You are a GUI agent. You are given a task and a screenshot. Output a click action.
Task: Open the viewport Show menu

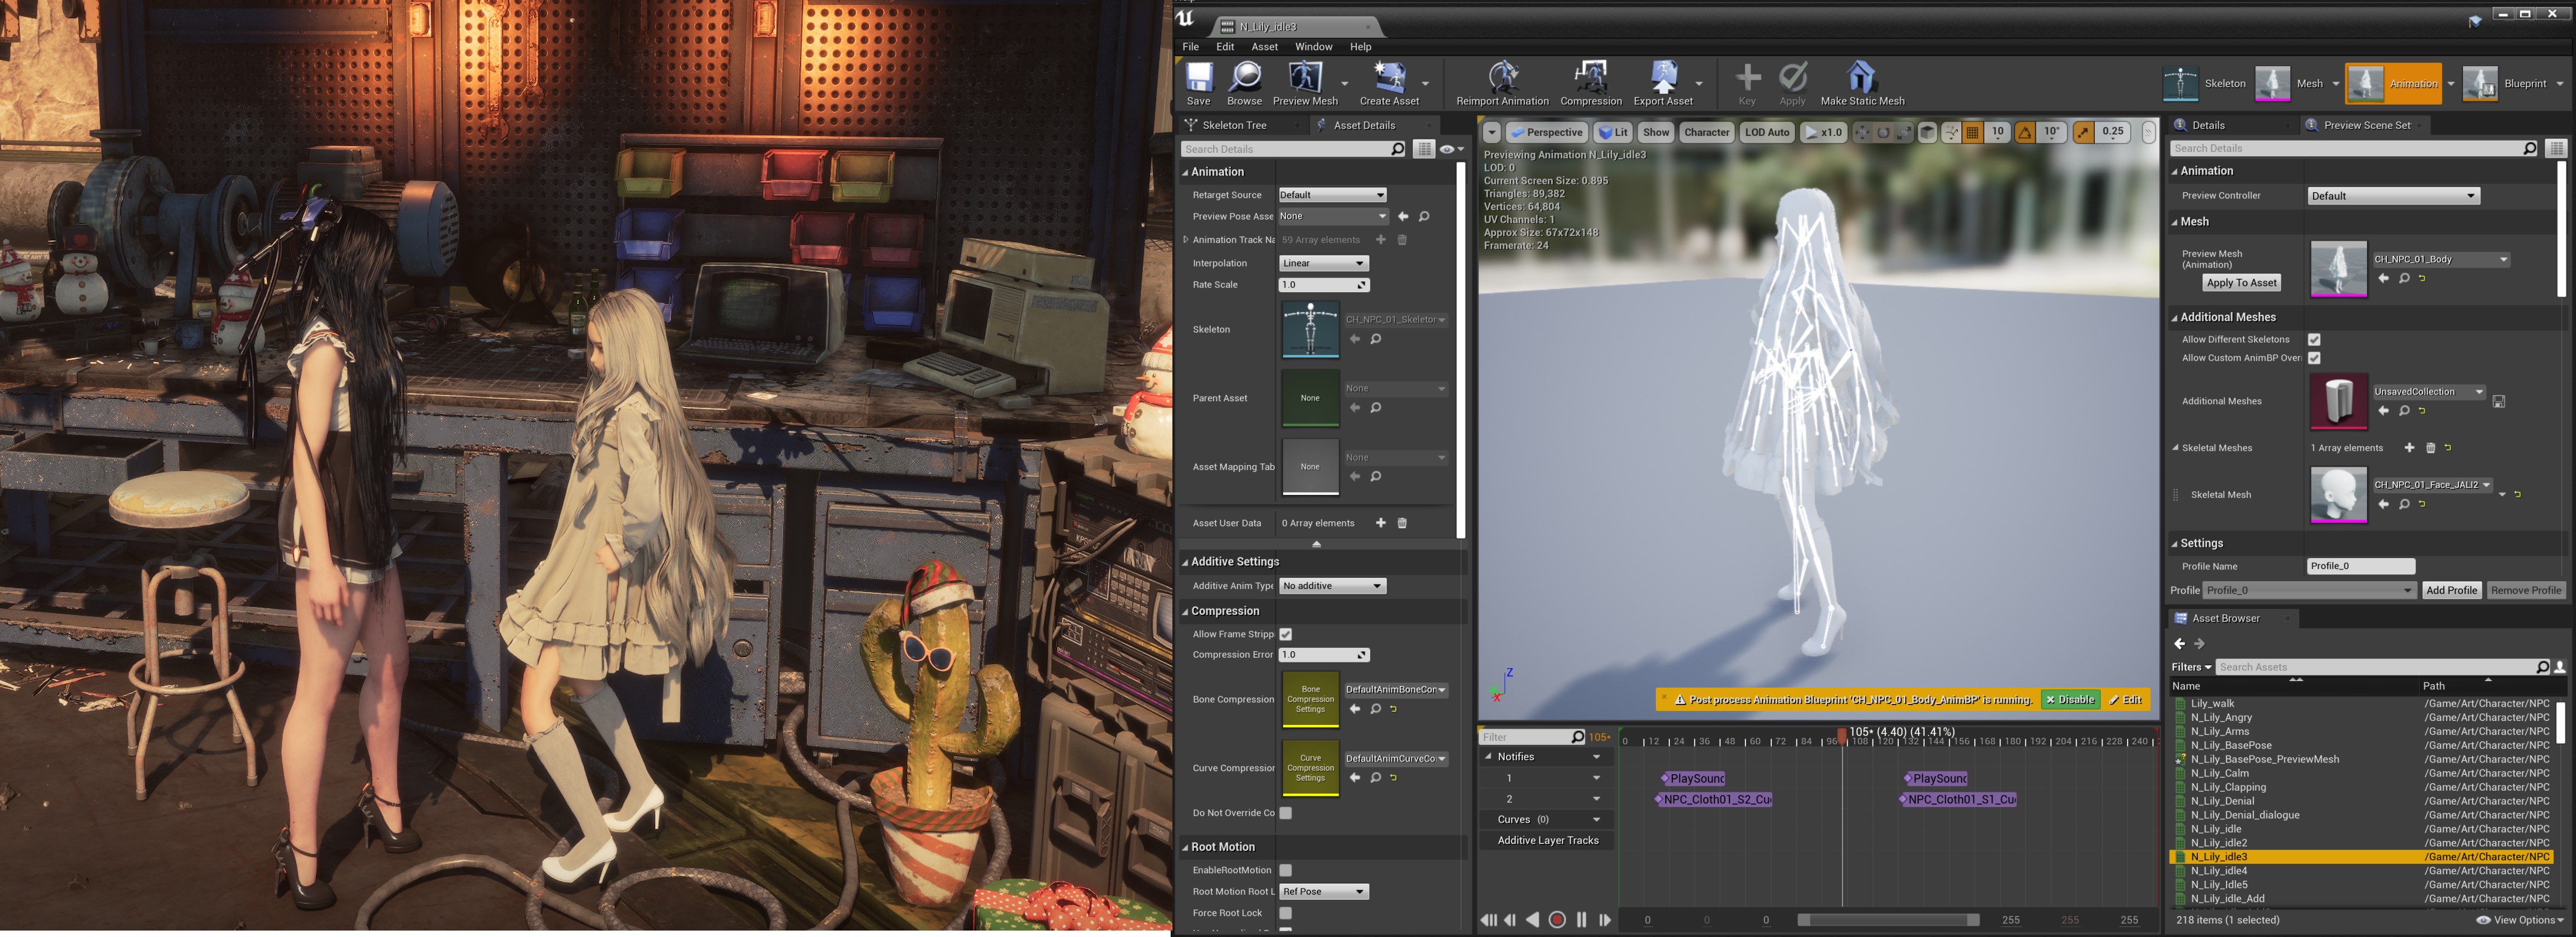[1656, 132]
